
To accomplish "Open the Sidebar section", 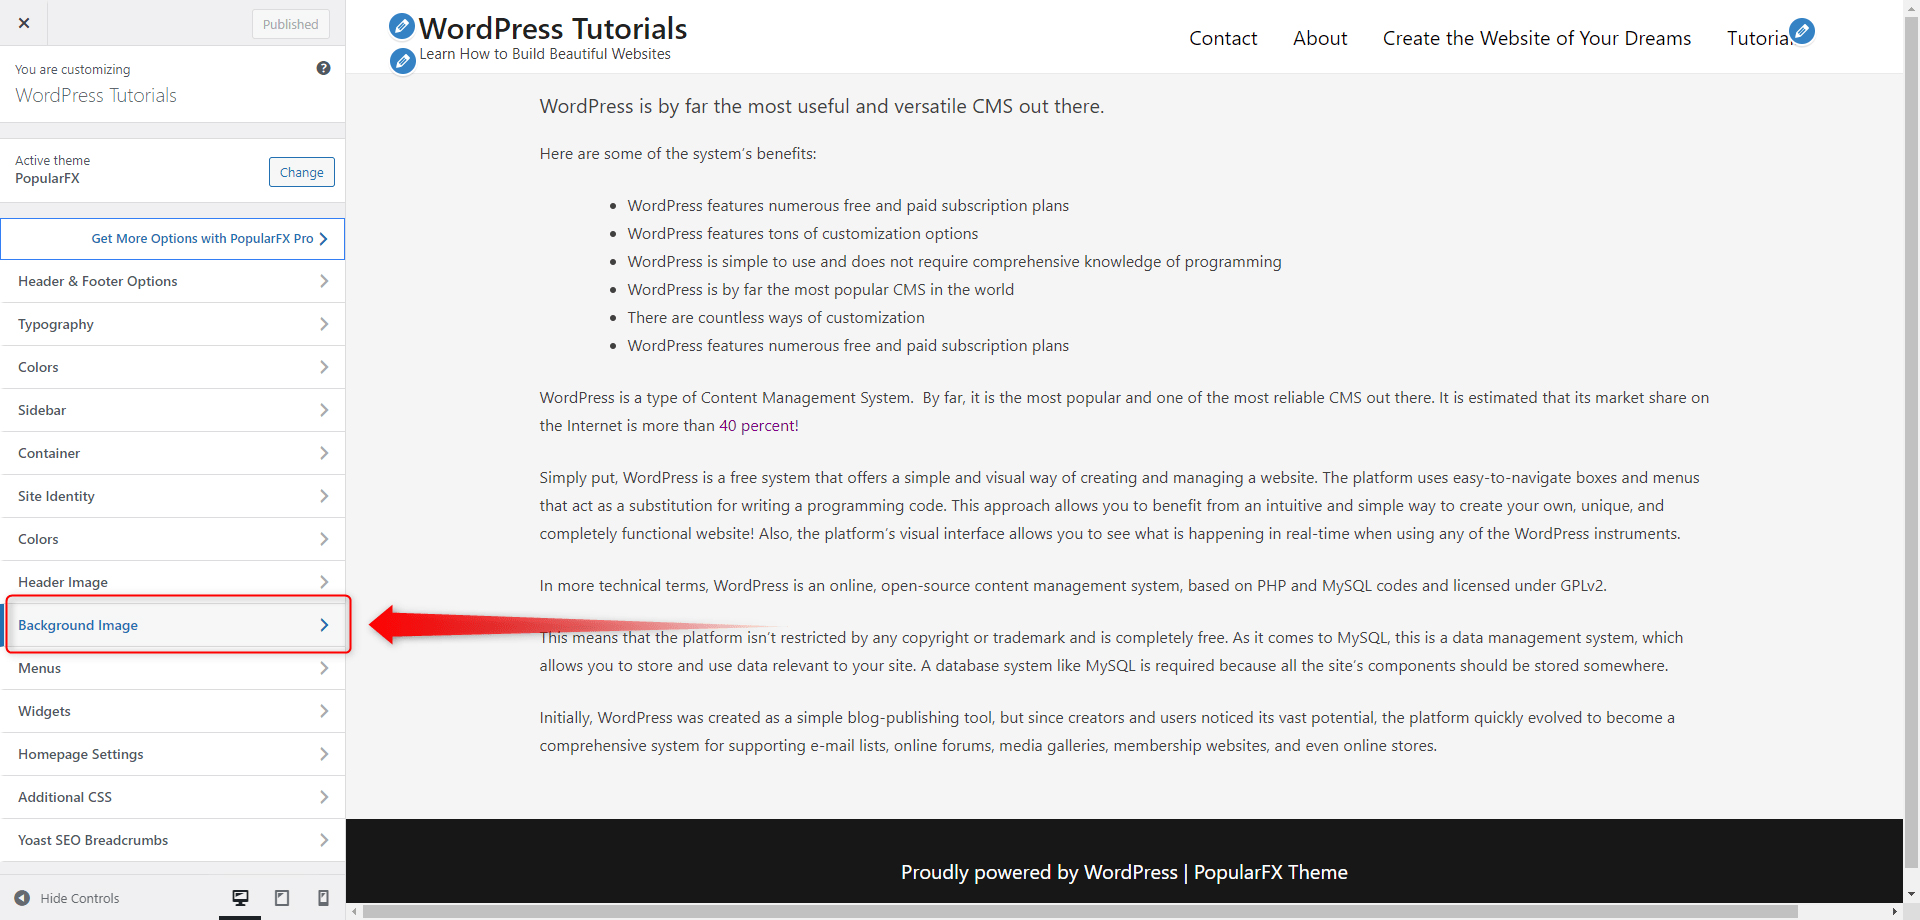I will [173, 410].
